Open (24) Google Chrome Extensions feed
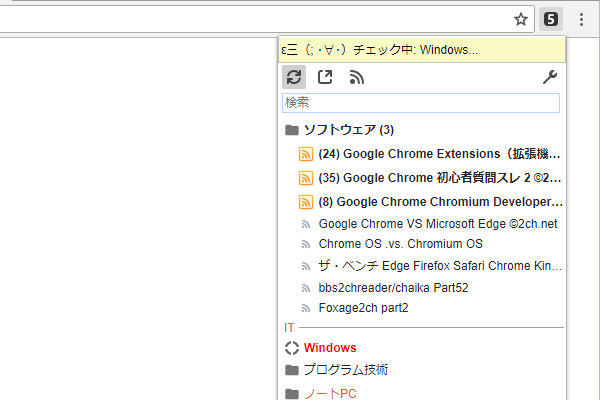The height and width of the screenshot is (400, 600). coord(439,154)
